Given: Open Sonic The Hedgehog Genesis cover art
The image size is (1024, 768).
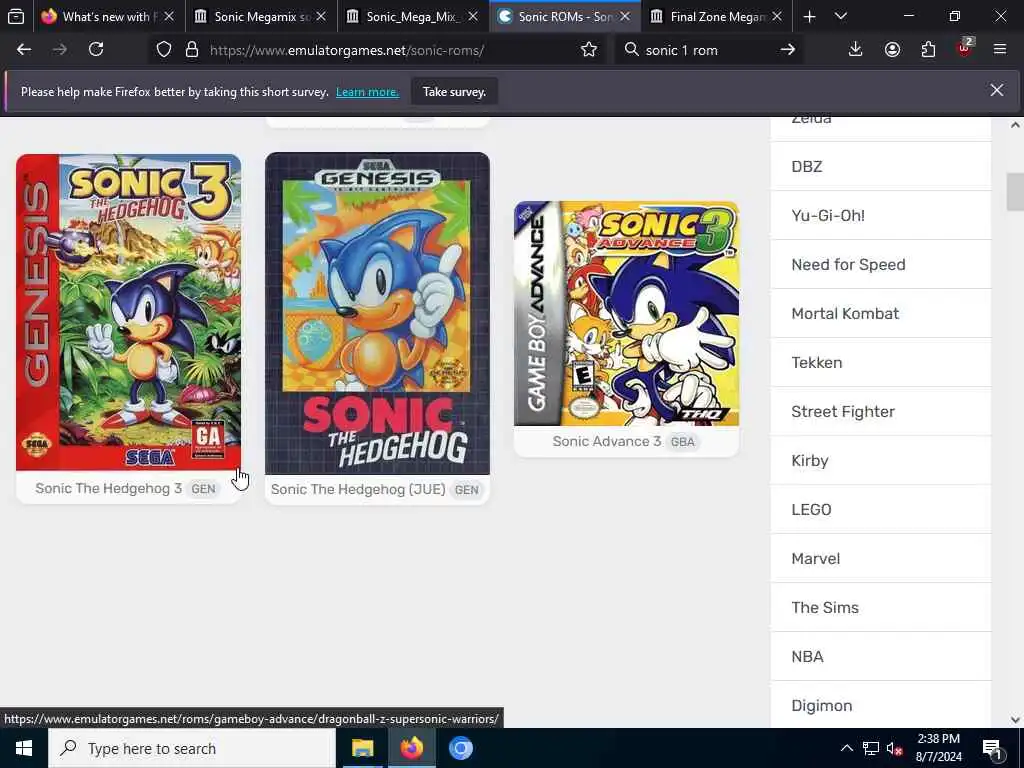Looking at the screenshot, I should (x=377, y=313).
